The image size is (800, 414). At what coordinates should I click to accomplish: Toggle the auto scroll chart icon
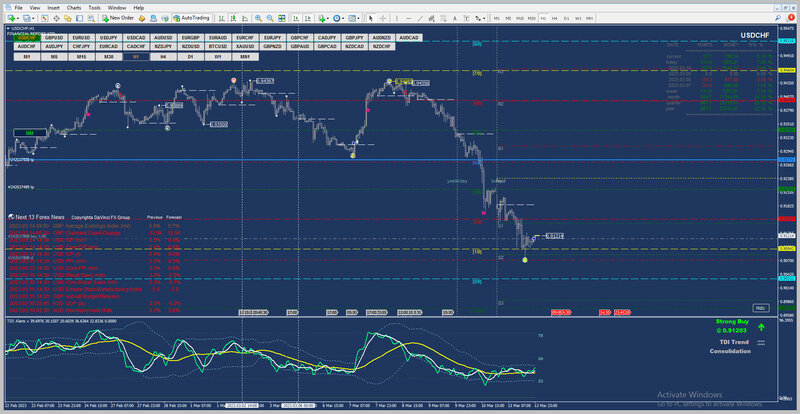coord(296,18)
